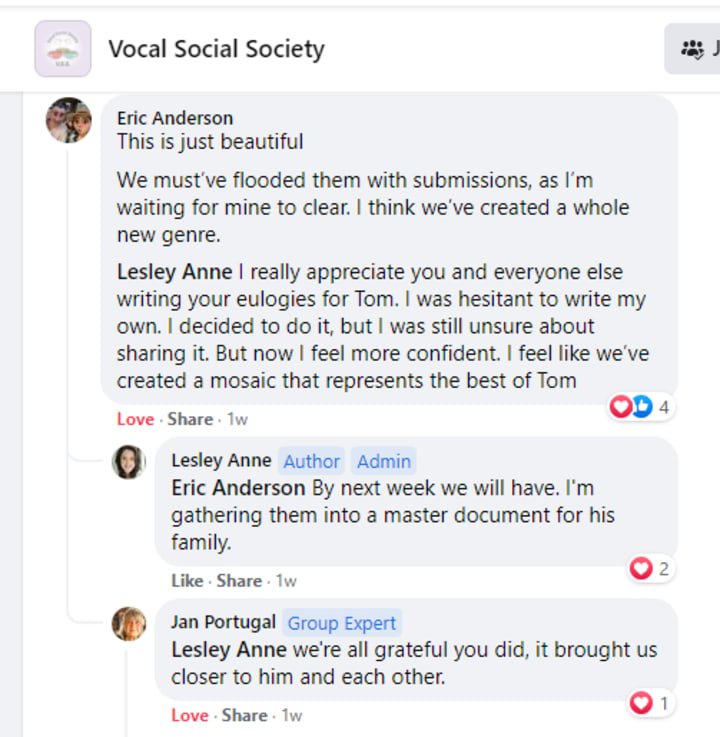The width and height of the screenshot is (720, 737).
Task: Open the Vocal Social Society group logo
Action: tap(63, 48)
